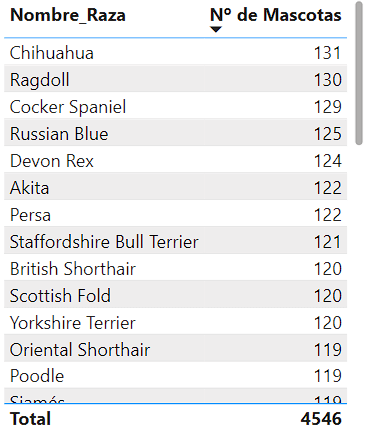Select the Nombre_Raza column header
Viewport: 369px width, 433px height.
click(x=68, y=15)
